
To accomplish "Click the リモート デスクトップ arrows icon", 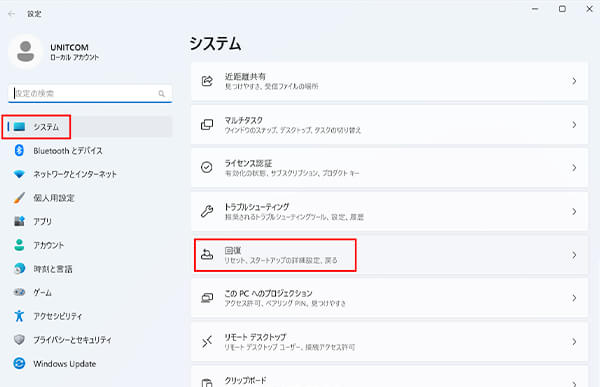I will [207, 341].
